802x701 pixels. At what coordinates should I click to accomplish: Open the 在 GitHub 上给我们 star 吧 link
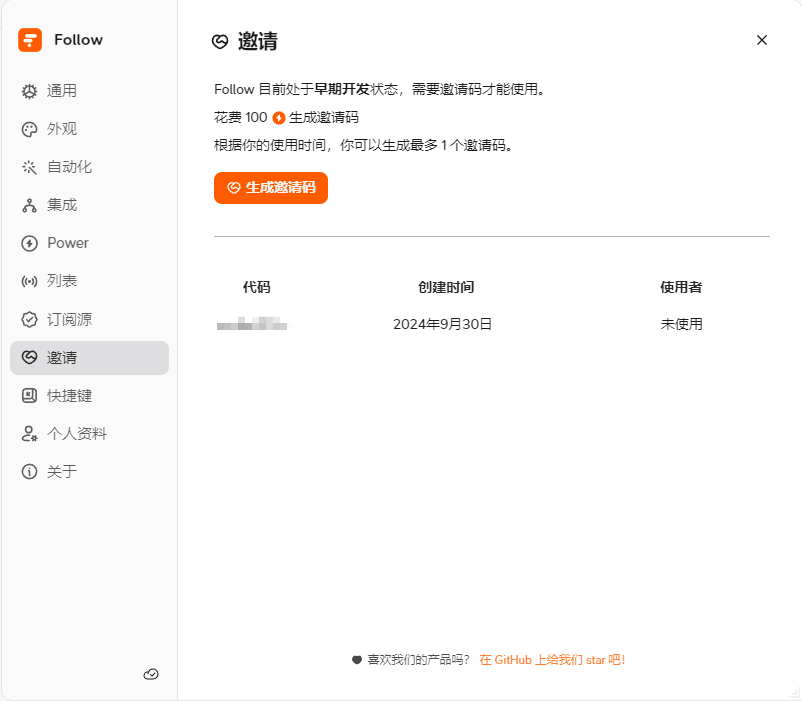point(552,660)
